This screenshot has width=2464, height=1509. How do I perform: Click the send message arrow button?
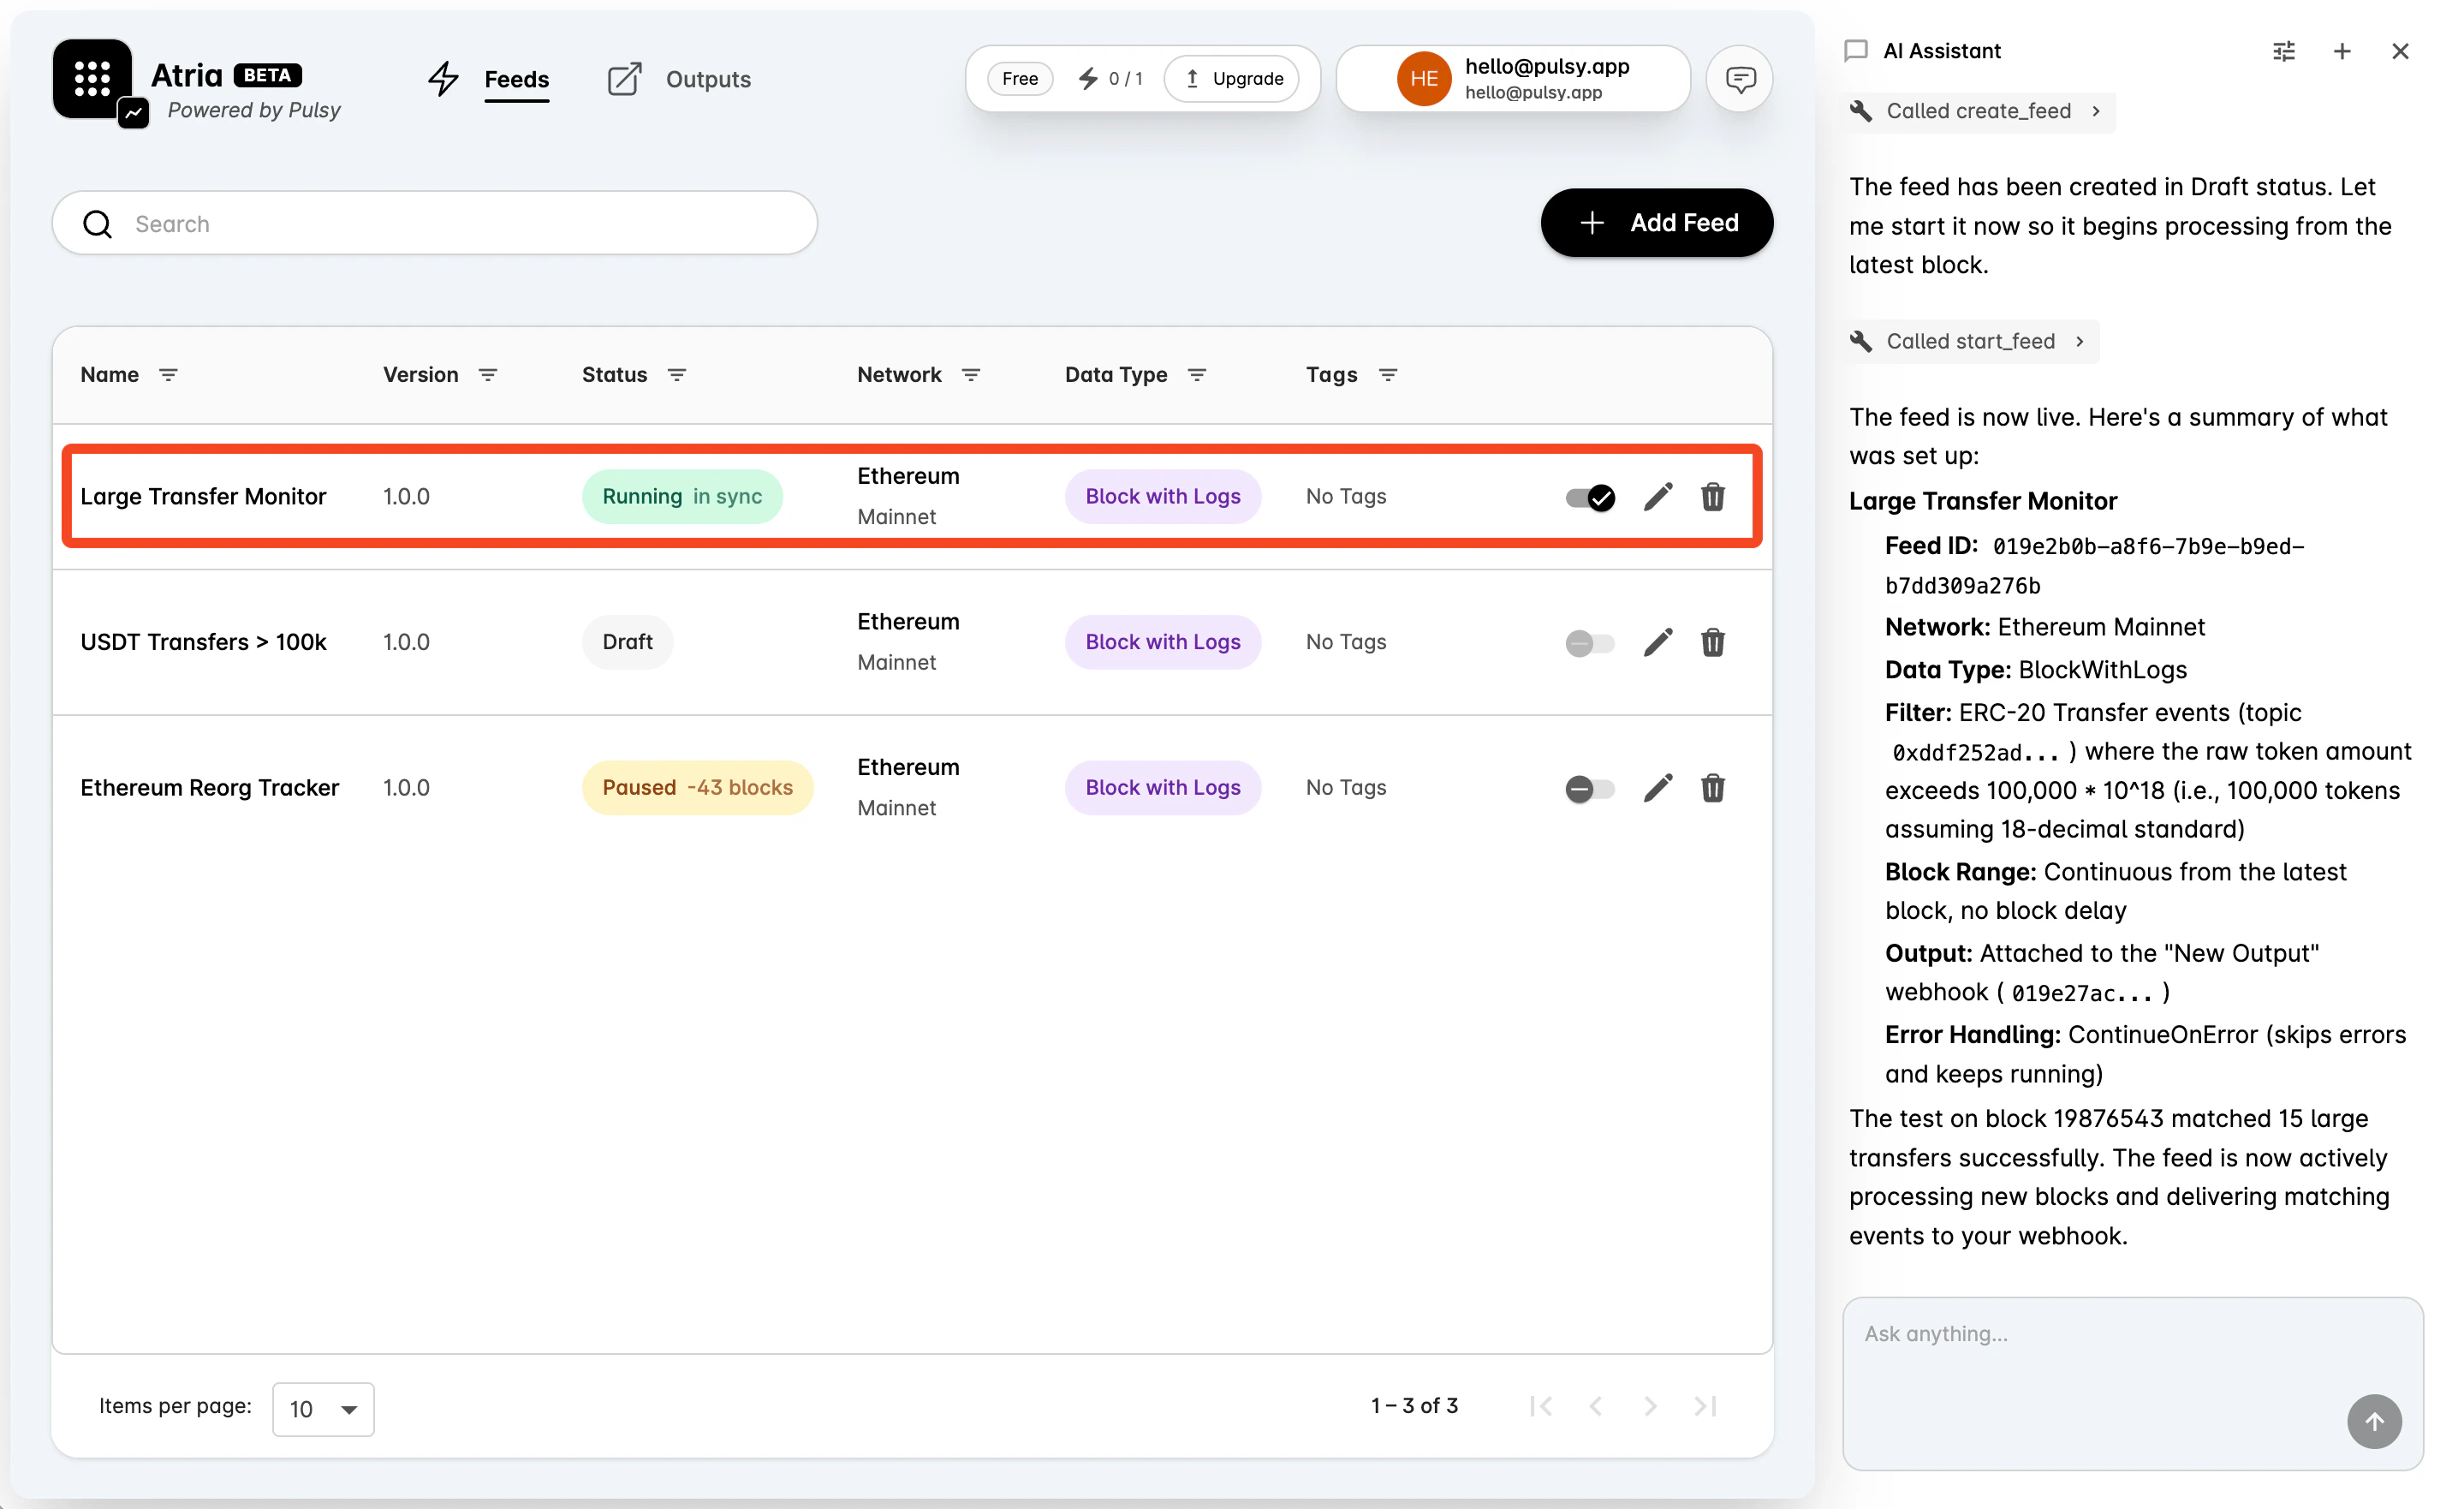(x=2375, y=1422)
